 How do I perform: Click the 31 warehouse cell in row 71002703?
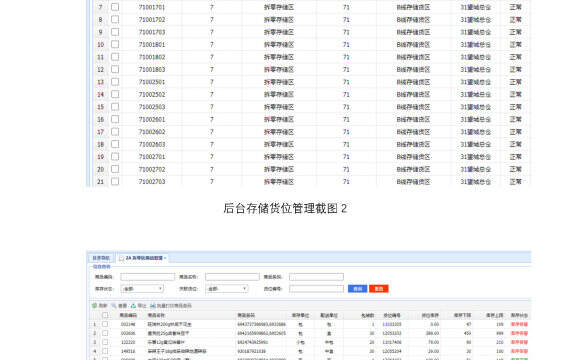pyautogui.click(x=475, y=181)
